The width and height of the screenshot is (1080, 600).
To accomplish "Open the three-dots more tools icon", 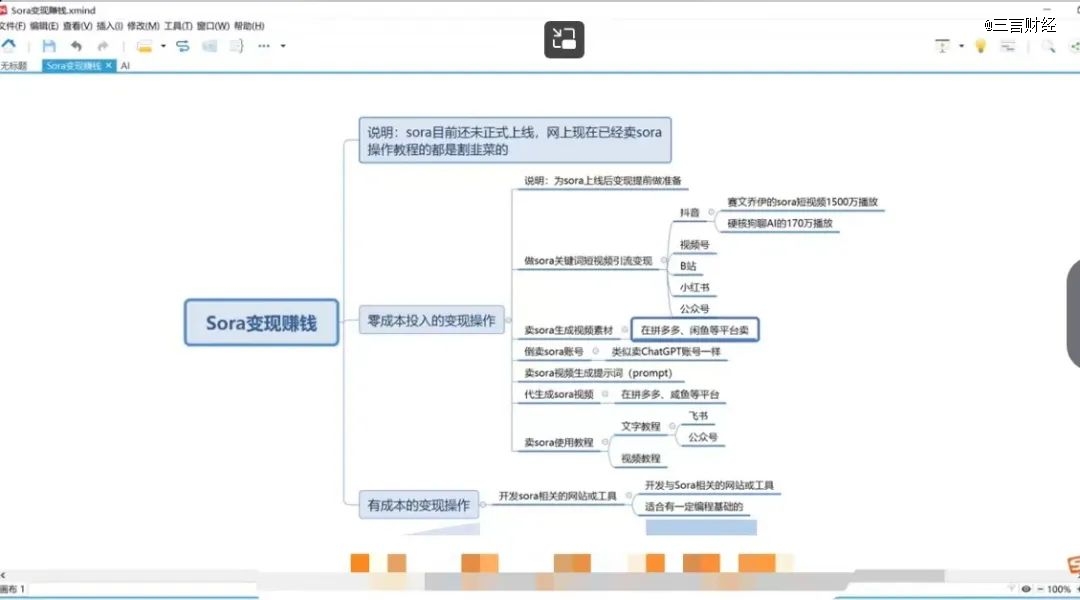I will (x=264, y=46).
